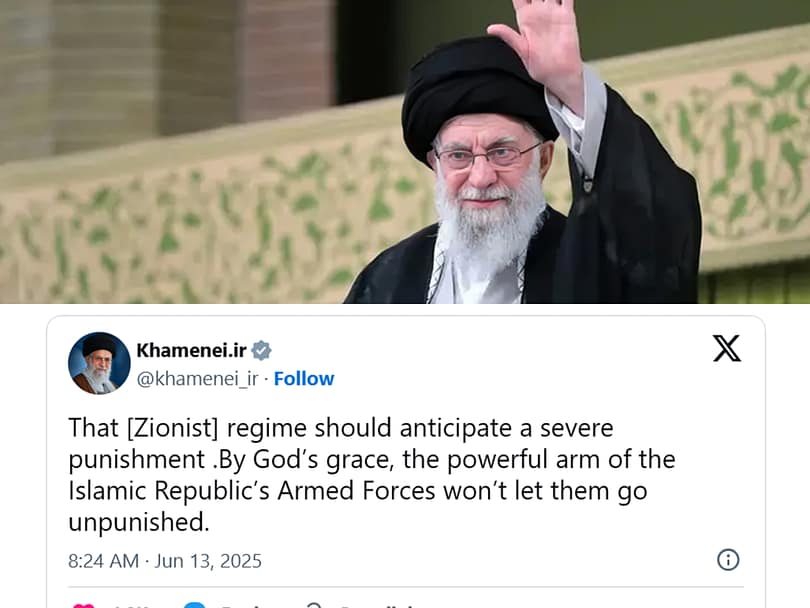810x608 pixels.
Task: Click the tweet text about severe punishment
Action: (372, 475)
